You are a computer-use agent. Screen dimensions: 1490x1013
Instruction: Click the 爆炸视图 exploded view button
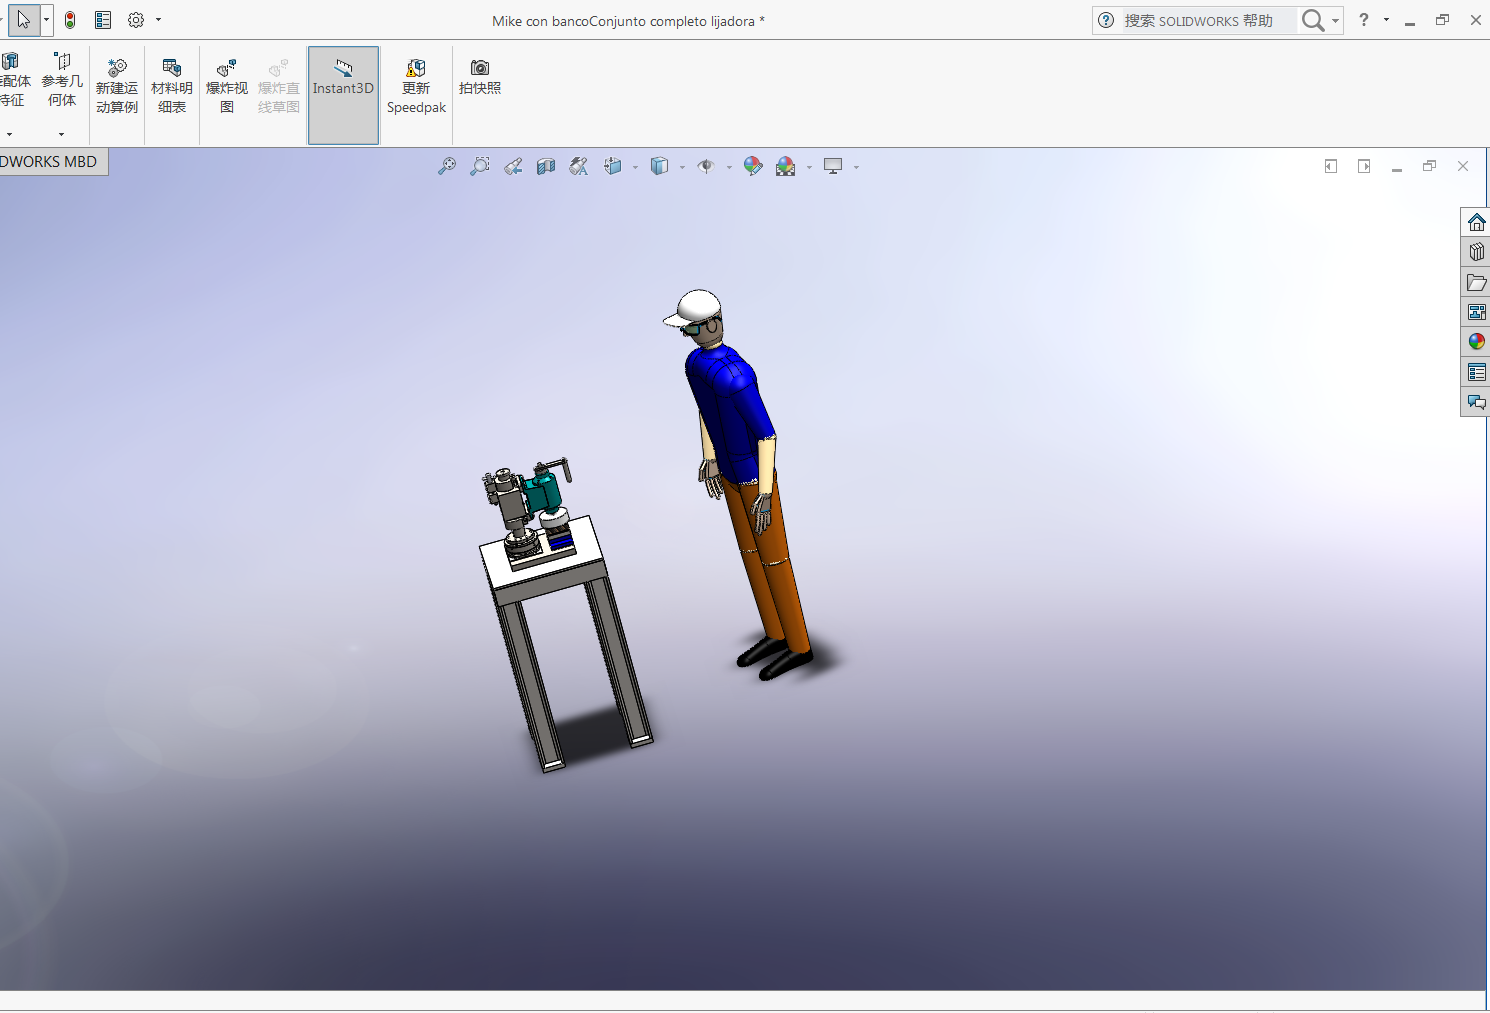[x=227, y=87]
